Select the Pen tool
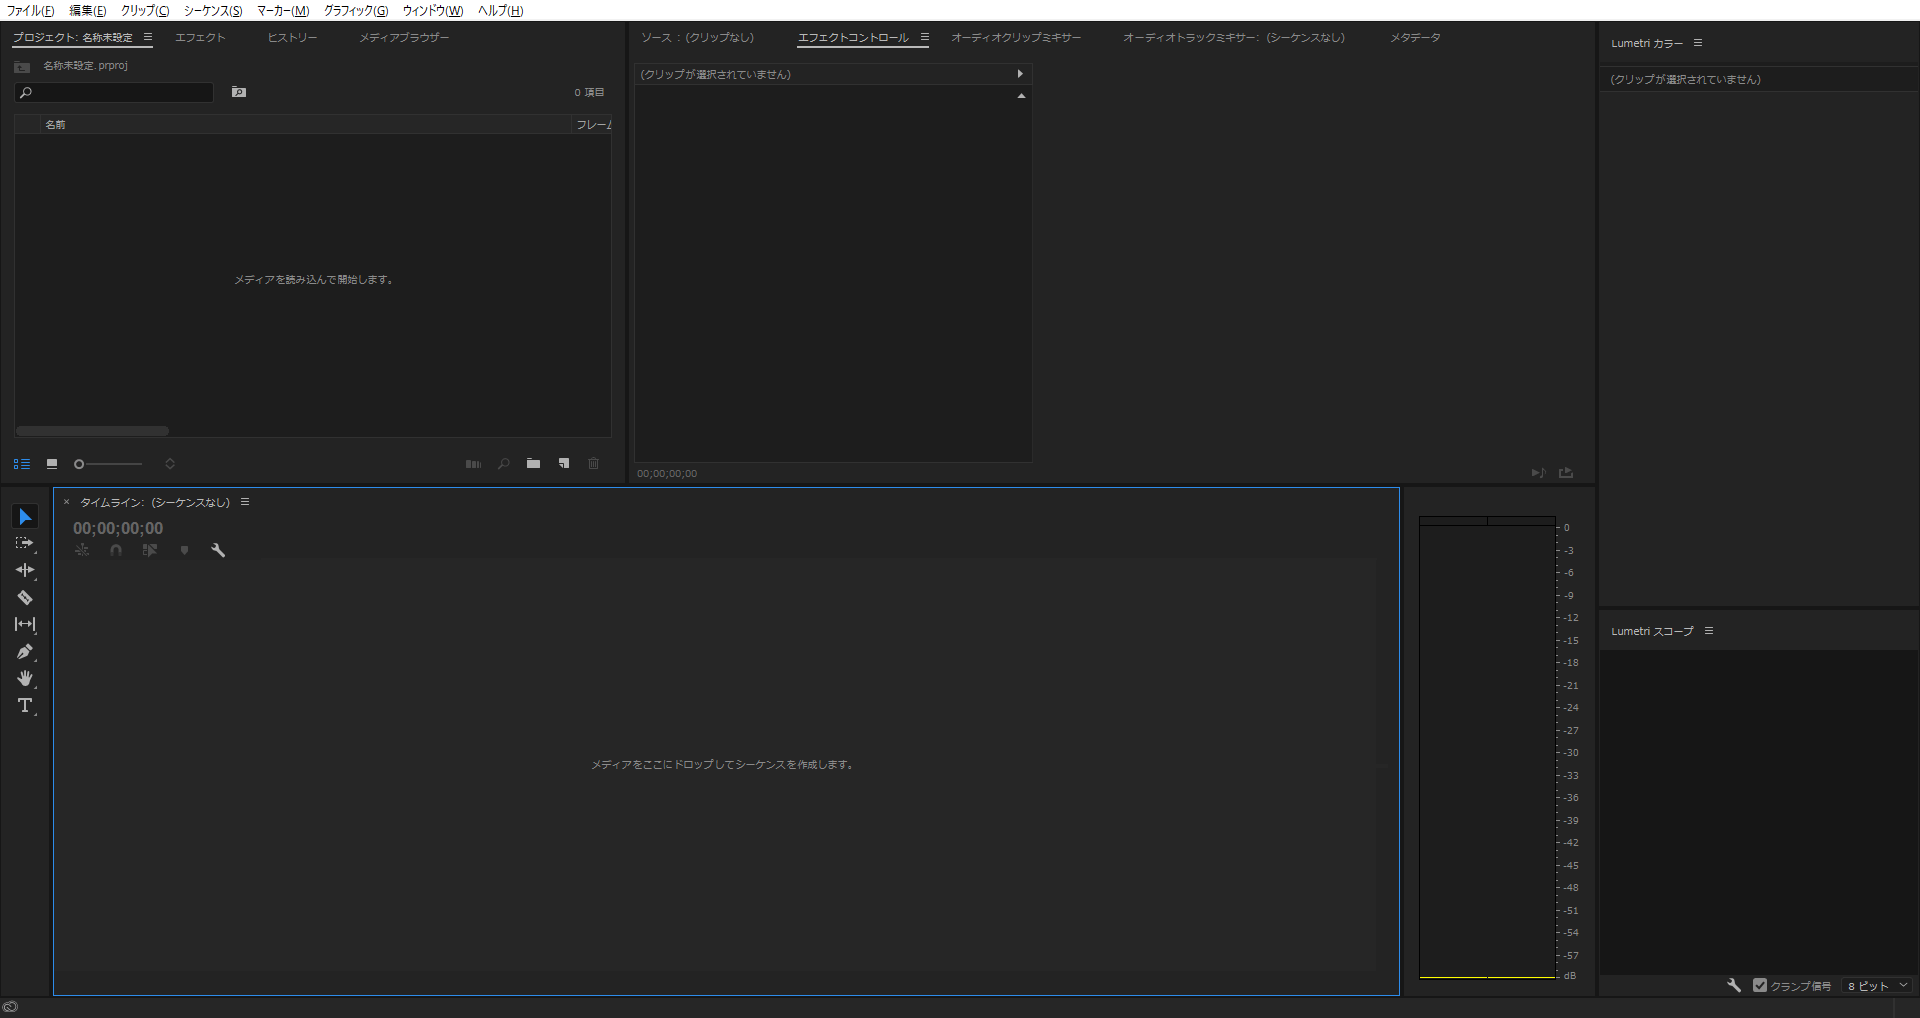This screenshot has height=1018, width=1920. (25, 651)
